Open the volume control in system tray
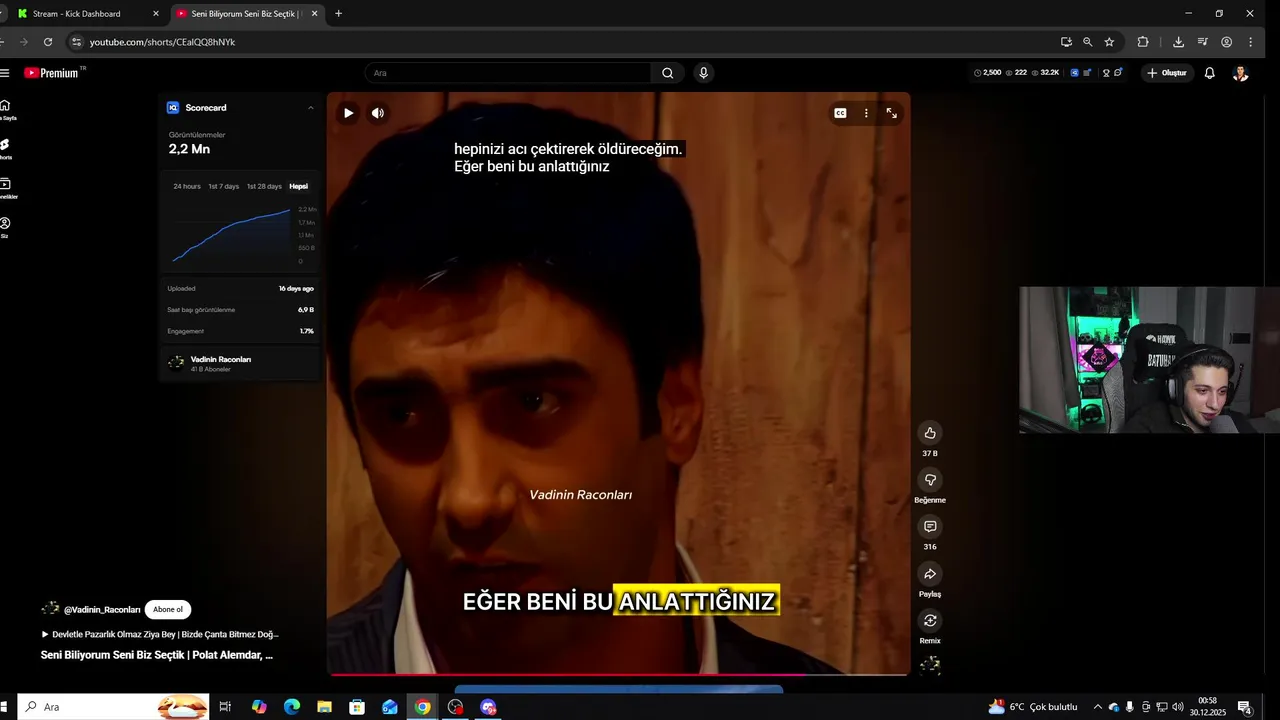1280x720 pixels. (x=1177, y=707)
